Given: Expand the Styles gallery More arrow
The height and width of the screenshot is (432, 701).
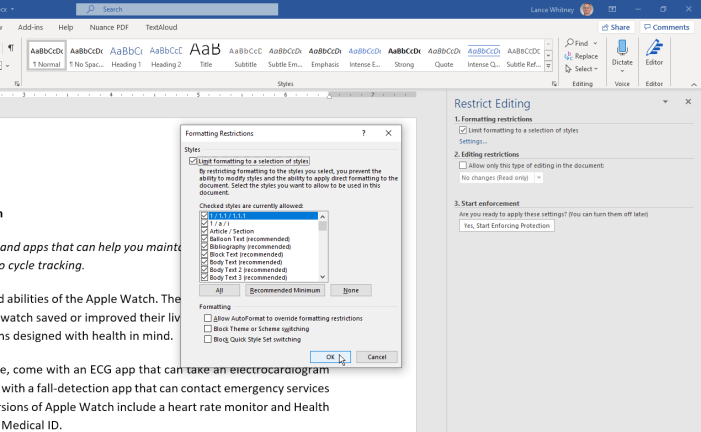Looking at the screenshot, I should 549,66.
